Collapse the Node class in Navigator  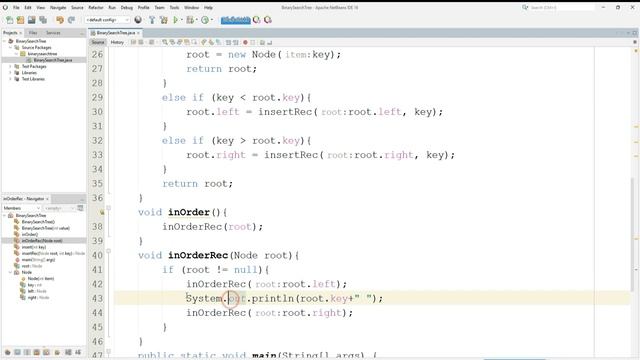point(11,272)
